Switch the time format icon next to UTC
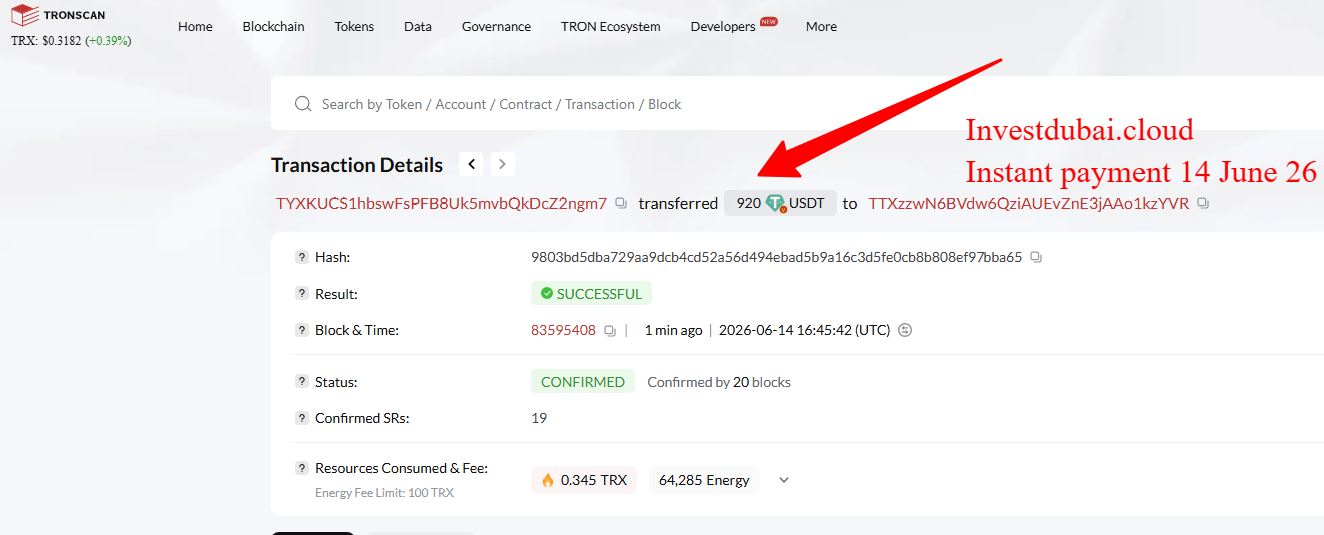Screen dimensions: 1324x535 coord(905,330)
